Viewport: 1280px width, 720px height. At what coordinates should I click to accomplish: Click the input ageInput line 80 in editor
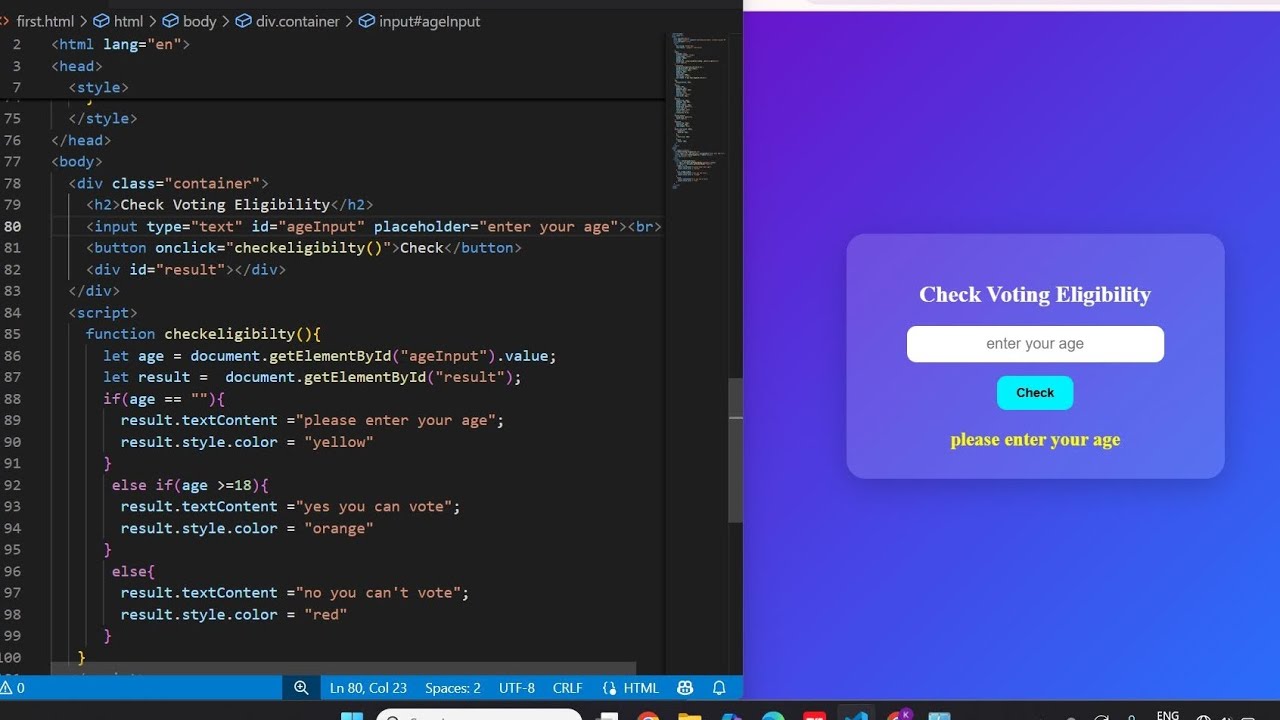[373, 226]
